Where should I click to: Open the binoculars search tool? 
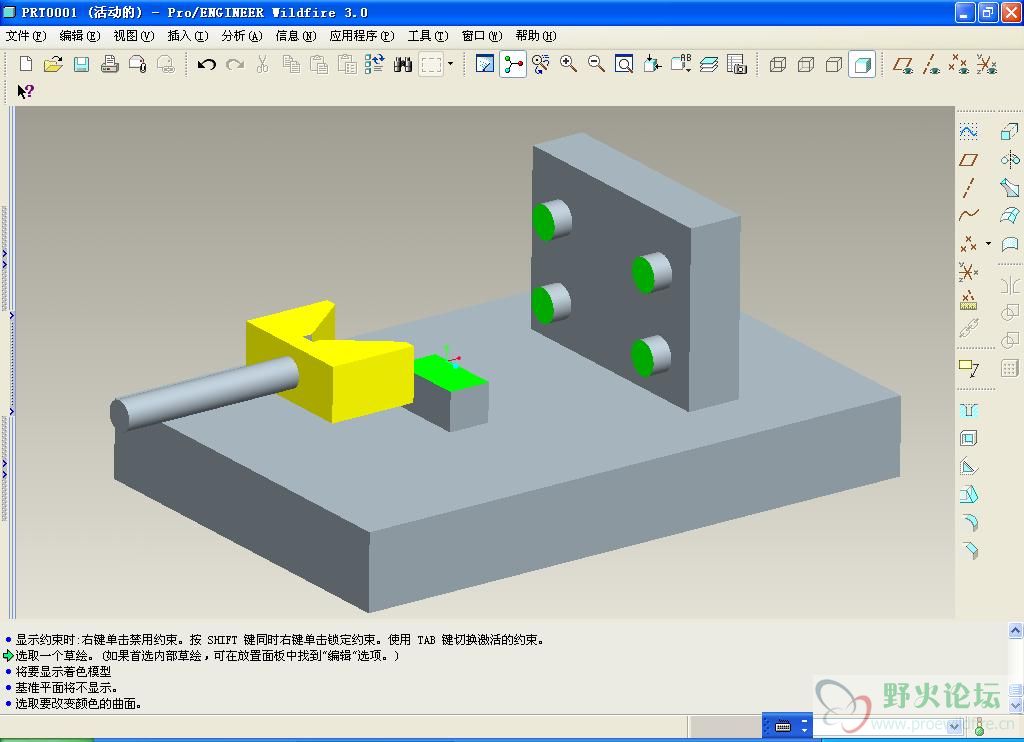[x=403, y=64]
